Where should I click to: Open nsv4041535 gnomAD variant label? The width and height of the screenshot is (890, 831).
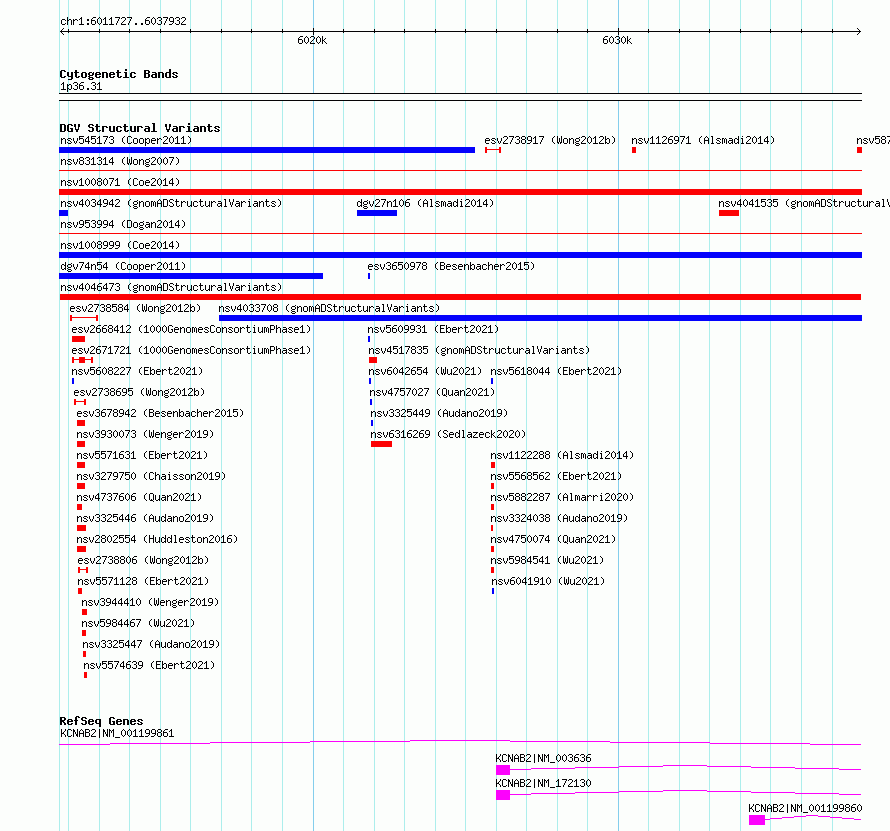click(804, 203)
